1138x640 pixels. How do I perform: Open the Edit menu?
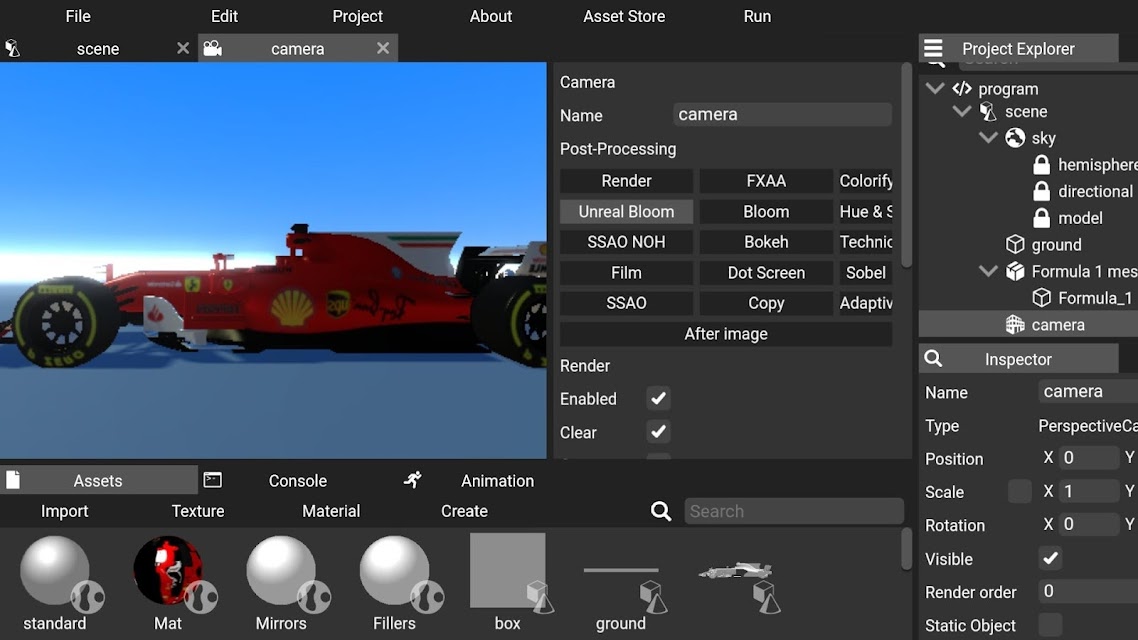pyautogui.click(x=224, y=16)
